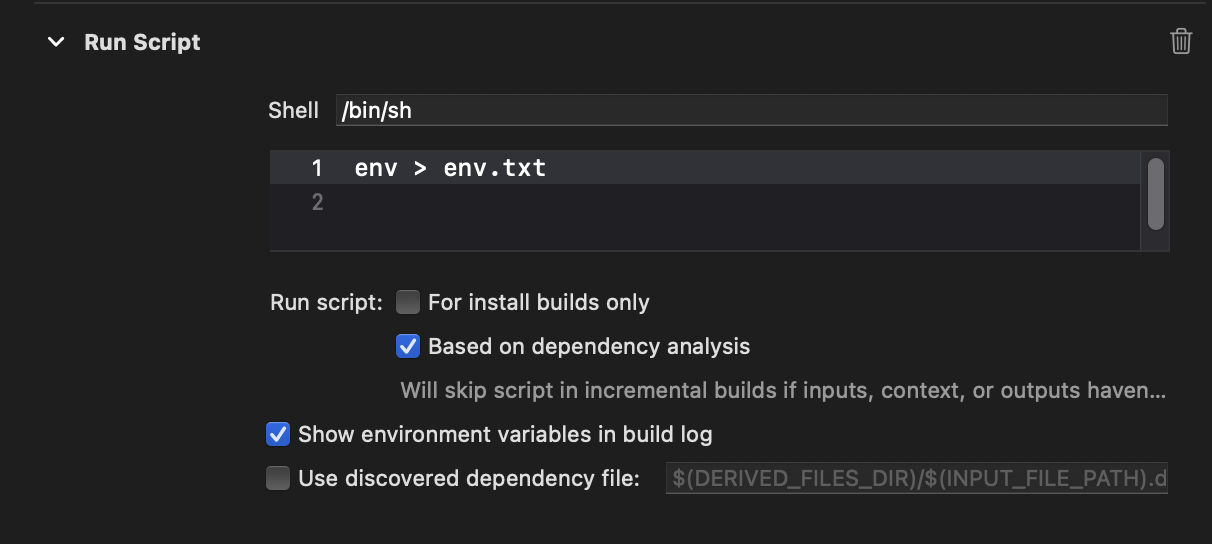Viewport: 1212px width, 544px height.
Task: Click the 'Run script:' label
Action: [x=326, y=302]
